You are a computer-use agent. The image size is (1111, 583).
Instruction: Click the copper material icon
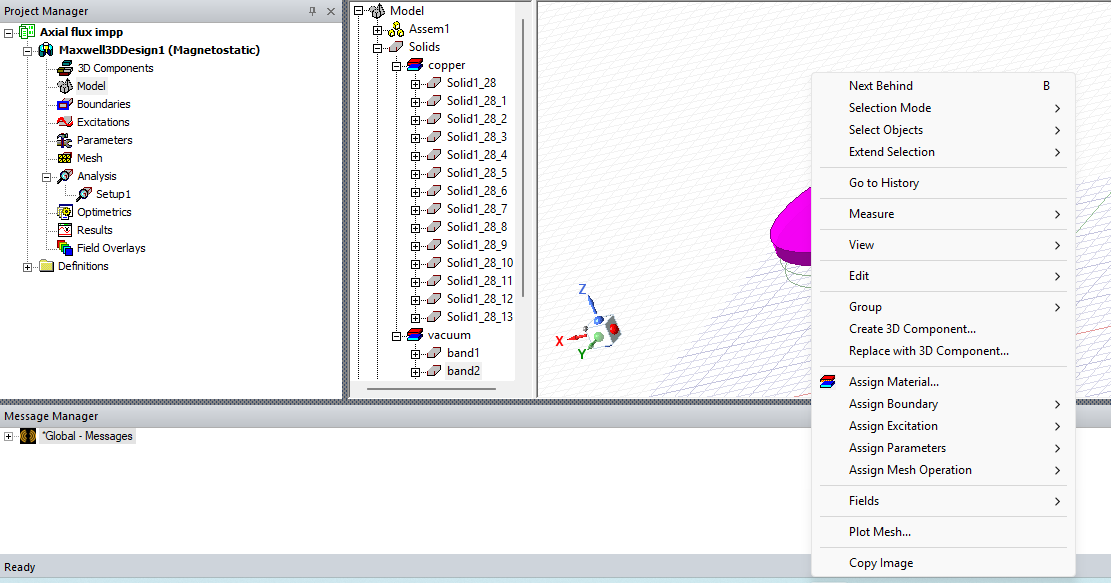click(x=415, y=65)
